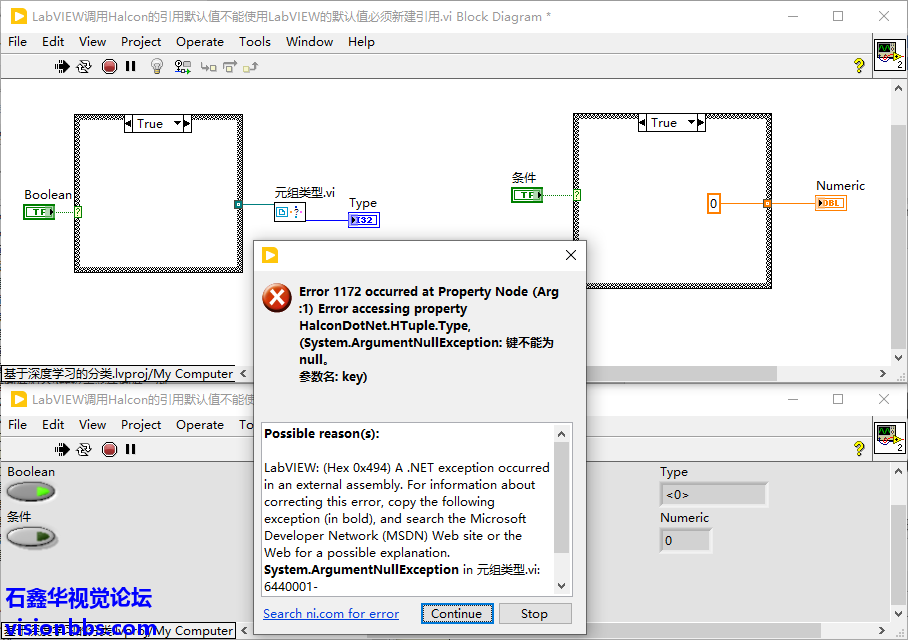This screenshot has width=908, height=640.
Task: Open Context Help question mark icon
Action: (858, 66)
